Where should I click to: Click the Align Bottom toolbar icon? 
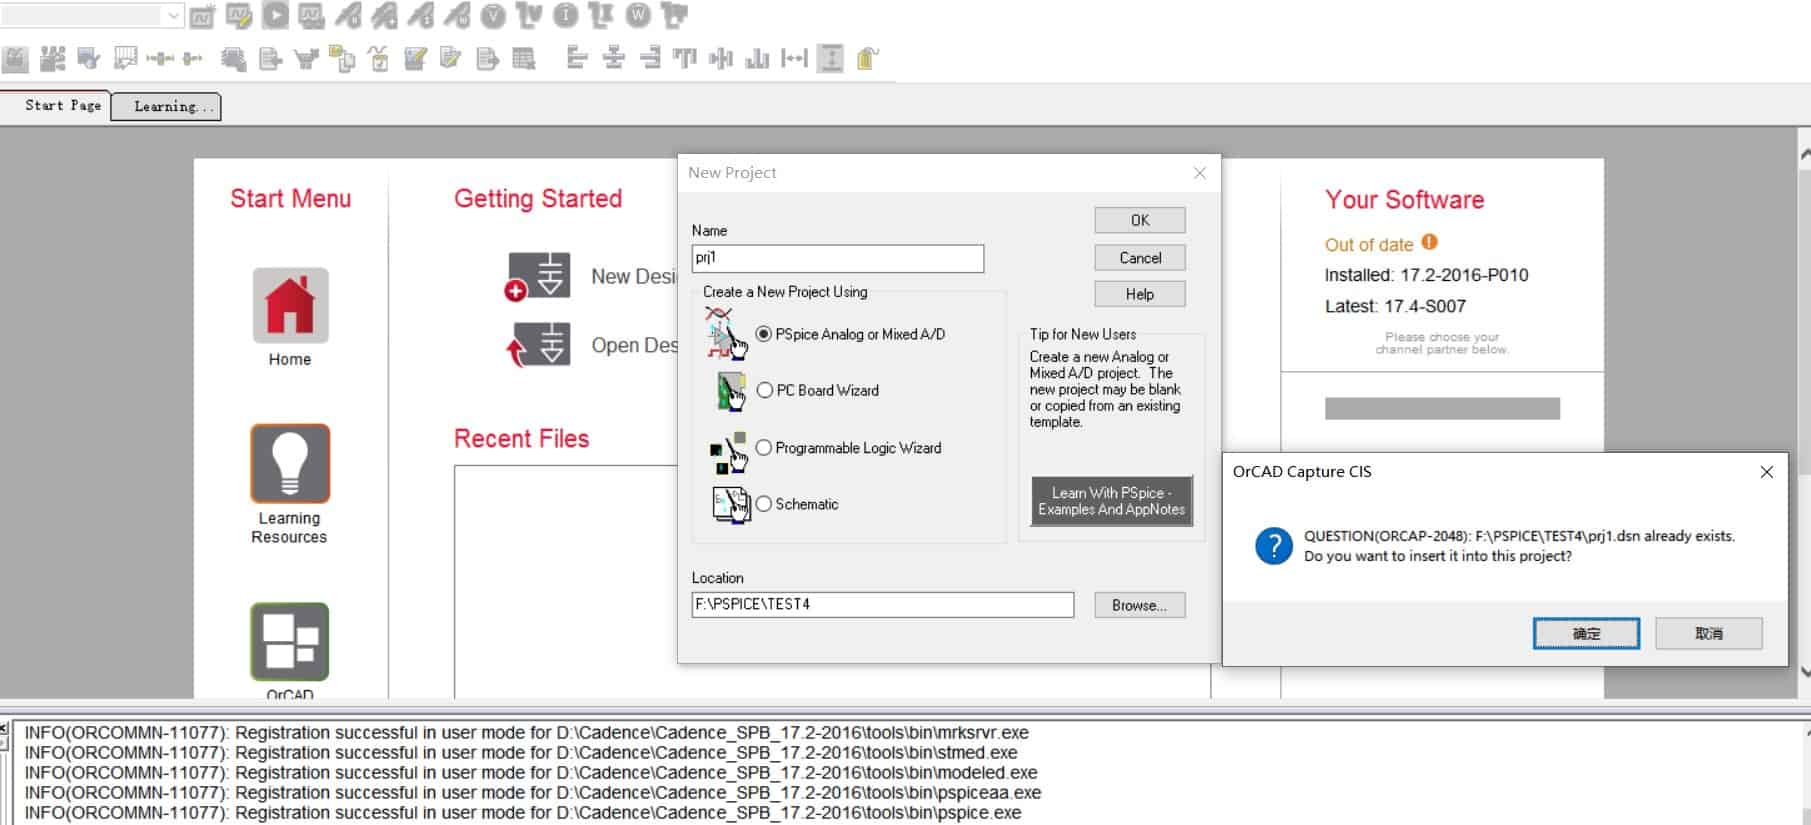[758, 59]
